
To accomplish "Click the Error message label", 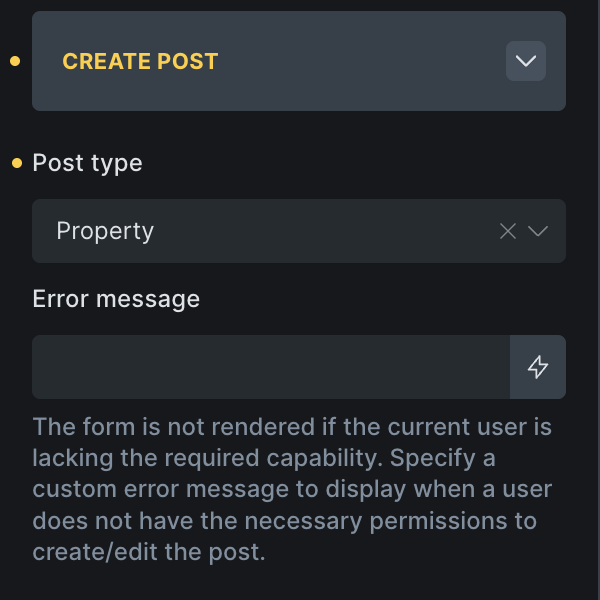I will tap(116, 299).
